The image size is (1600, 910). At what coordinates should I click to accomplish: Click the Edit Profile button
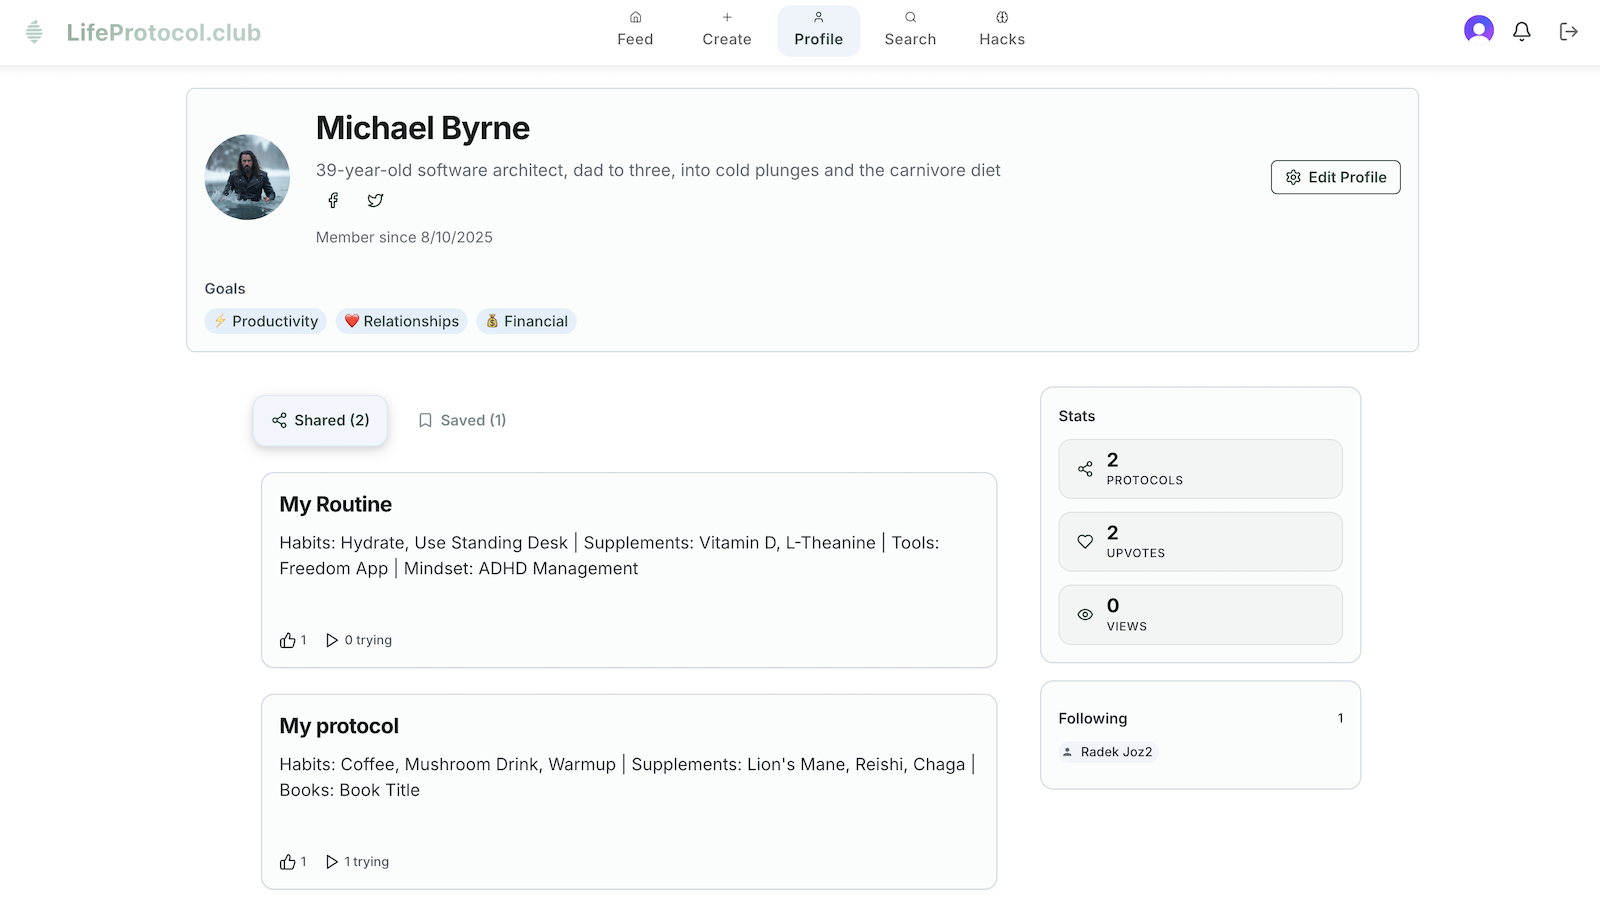pyautogui.click(x=1335, y=177)
